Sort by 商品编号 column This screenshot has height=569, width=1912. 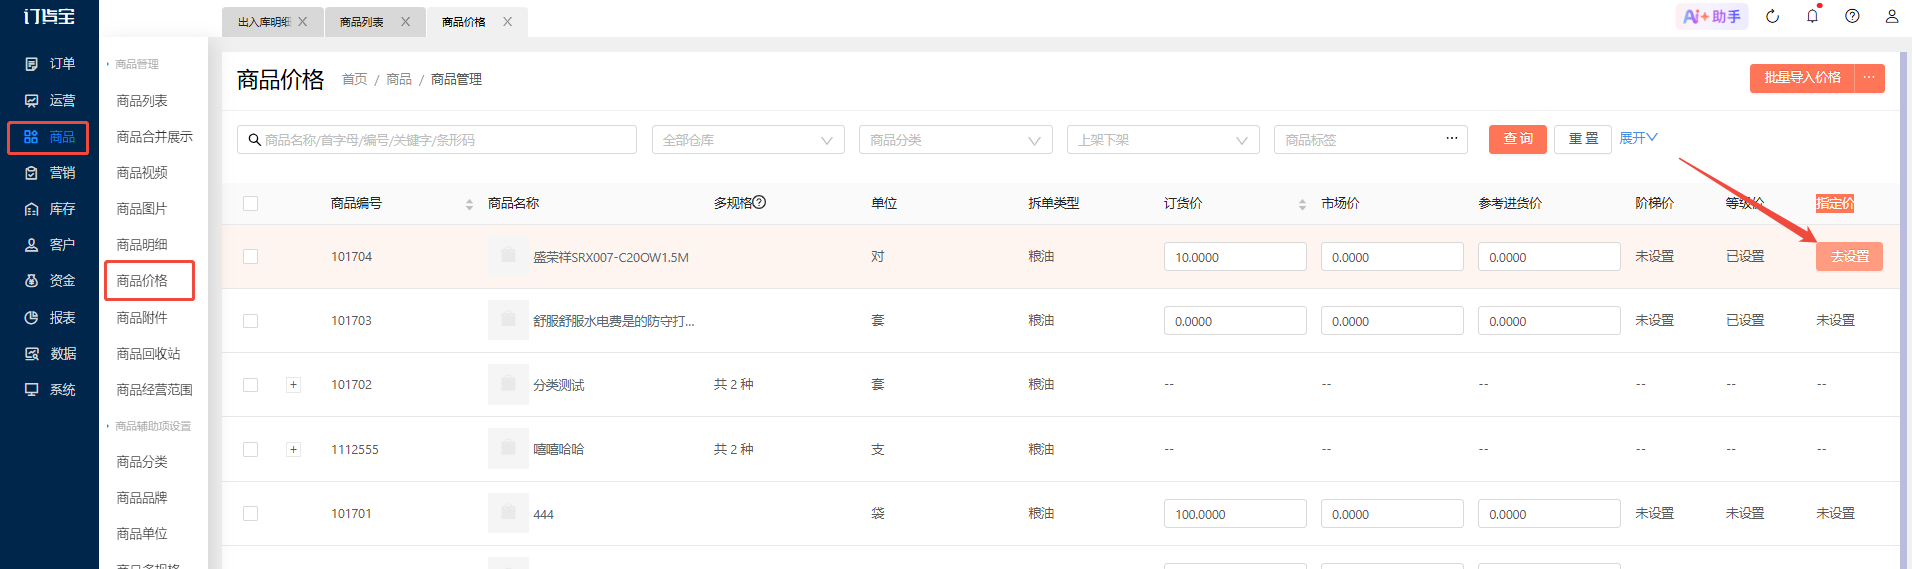pyautogui.click(x=469, y=204)
